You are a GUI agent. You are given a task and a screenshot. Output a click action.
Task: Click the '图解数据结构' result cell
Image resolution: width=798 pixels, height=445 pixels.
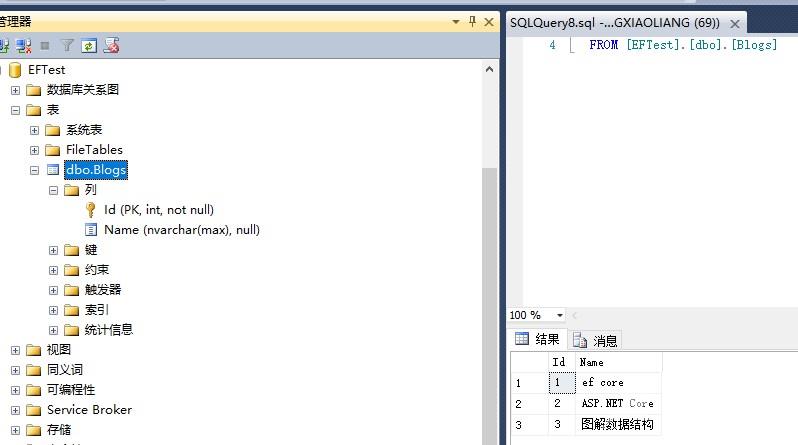coord(619,424)
